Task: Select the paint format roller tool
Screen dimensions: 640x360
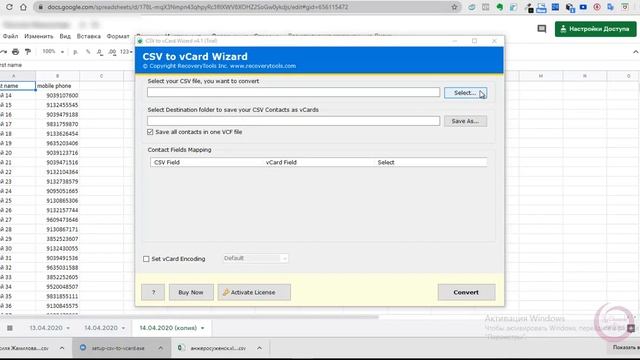Action: tap(28, 52)
